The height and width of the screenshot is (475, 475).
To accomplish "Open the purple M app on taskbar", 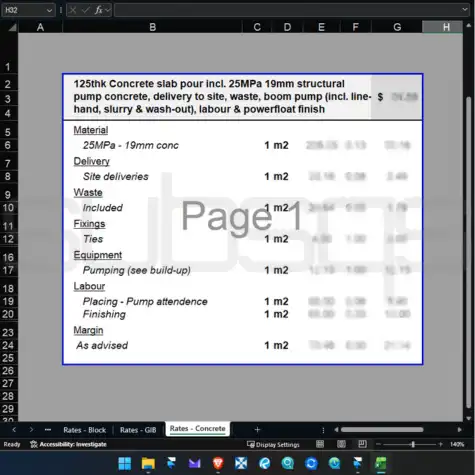I will pos(195,463).
